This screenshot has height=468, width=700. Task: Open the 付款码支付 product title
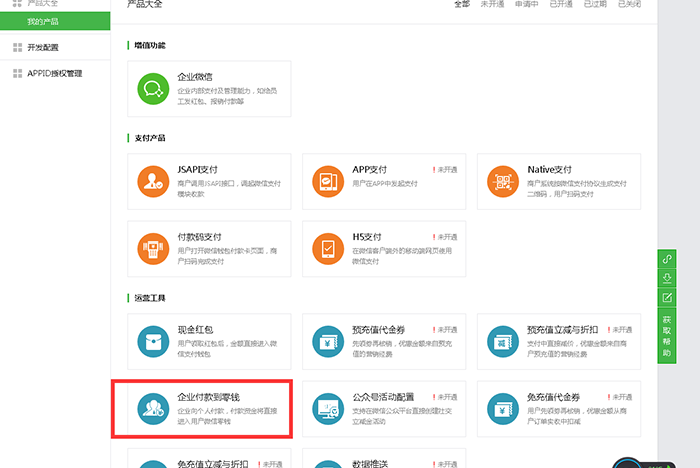tap(200, 237)
